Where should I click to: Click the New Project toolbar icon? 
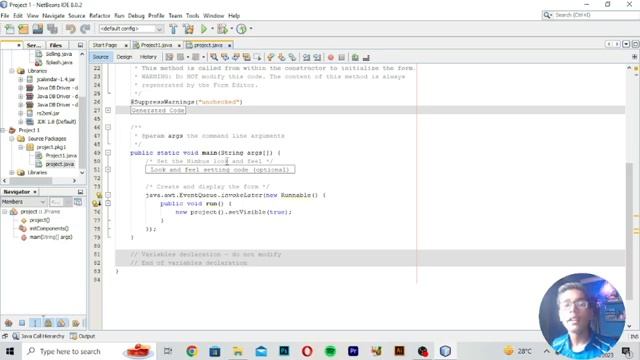tap(23, 29)
